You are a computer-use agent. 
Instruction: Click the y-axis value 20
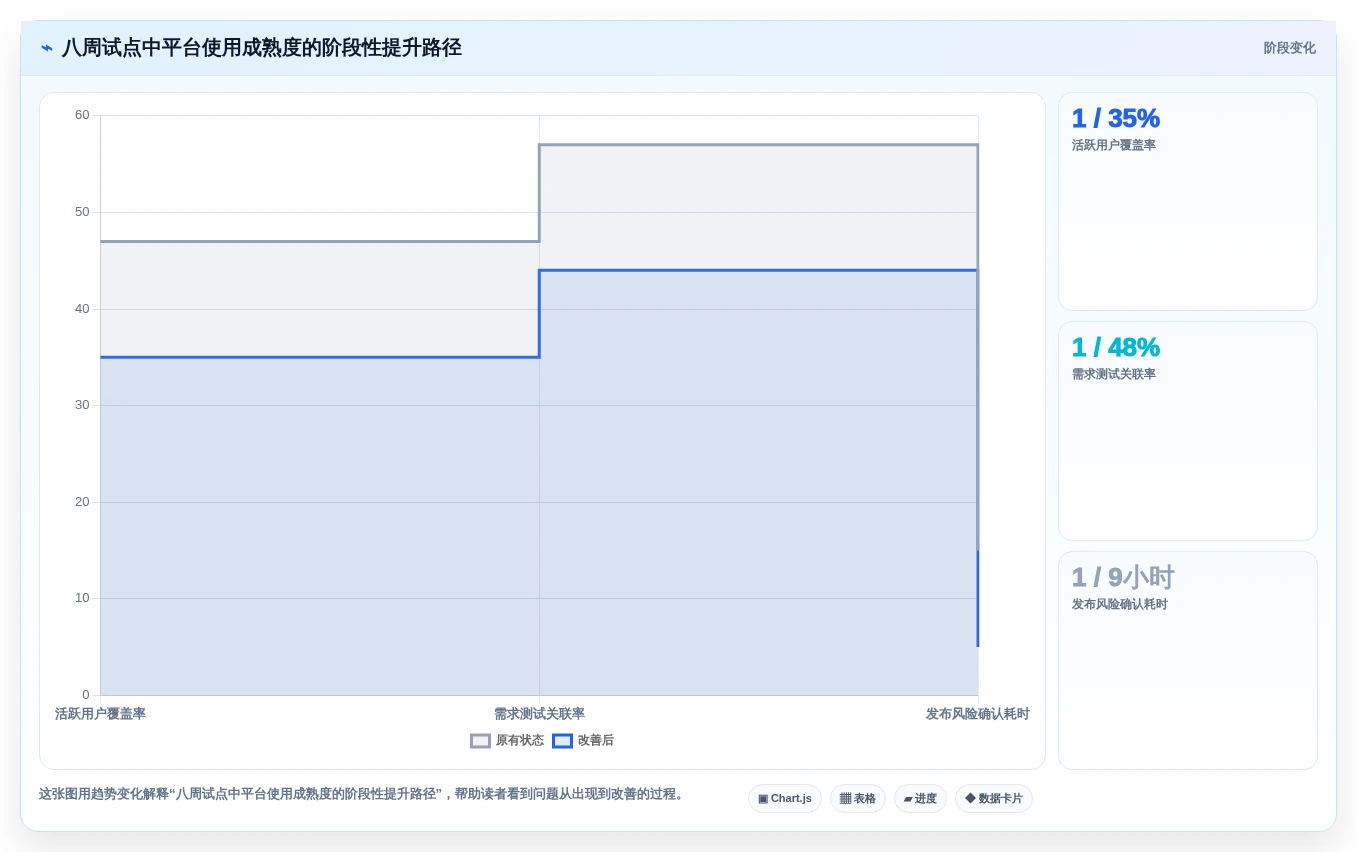pyautogui.click(x=82, y=502)
